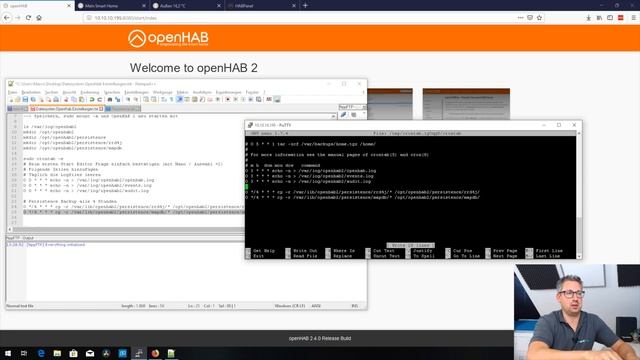Image resolution: width=640 pixels, height=360 pixels.
Task: Click Notepad++ Save All toolbar icon
Action: click(33, 100)
